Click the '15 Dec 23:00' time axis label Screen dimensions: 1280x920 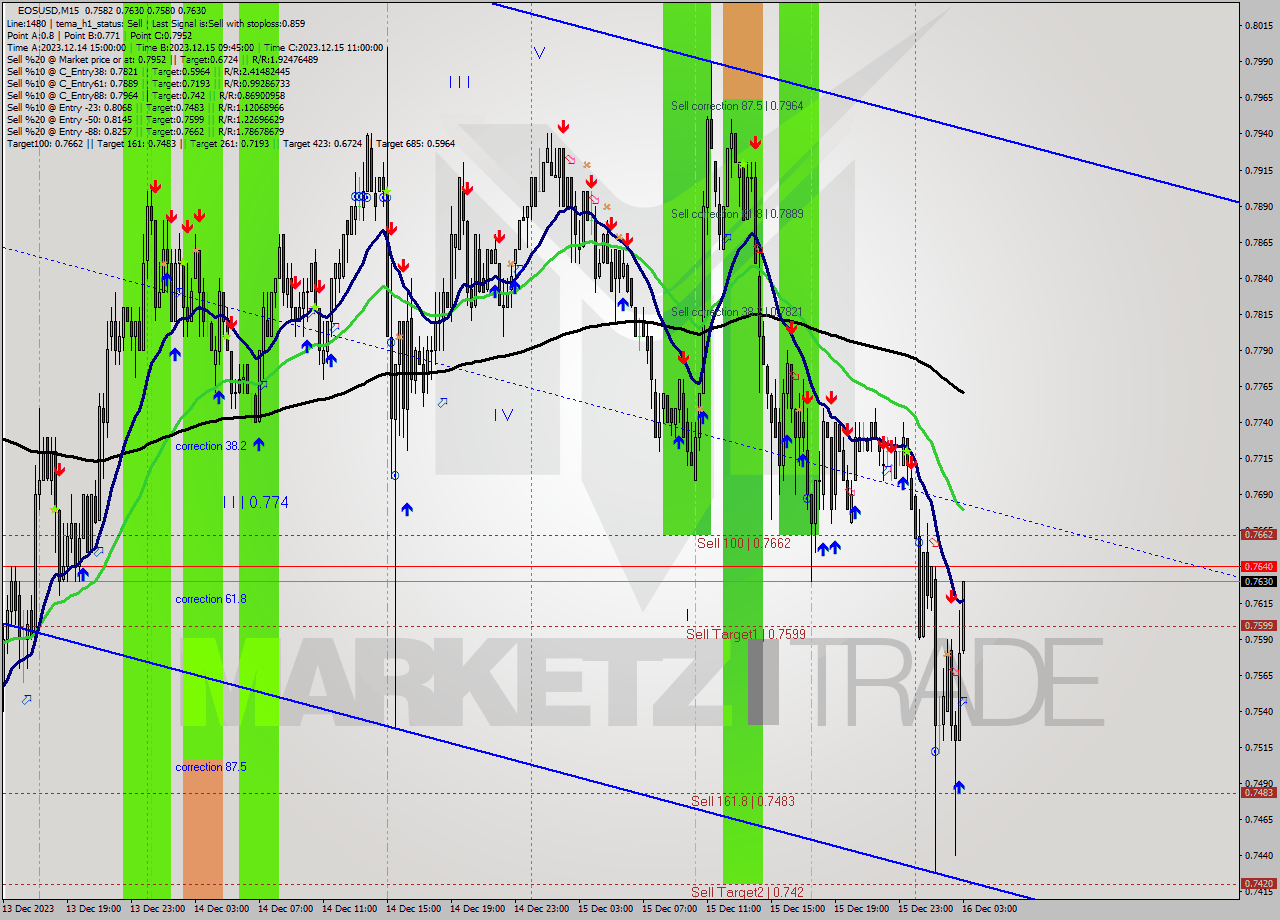point(925,909)
